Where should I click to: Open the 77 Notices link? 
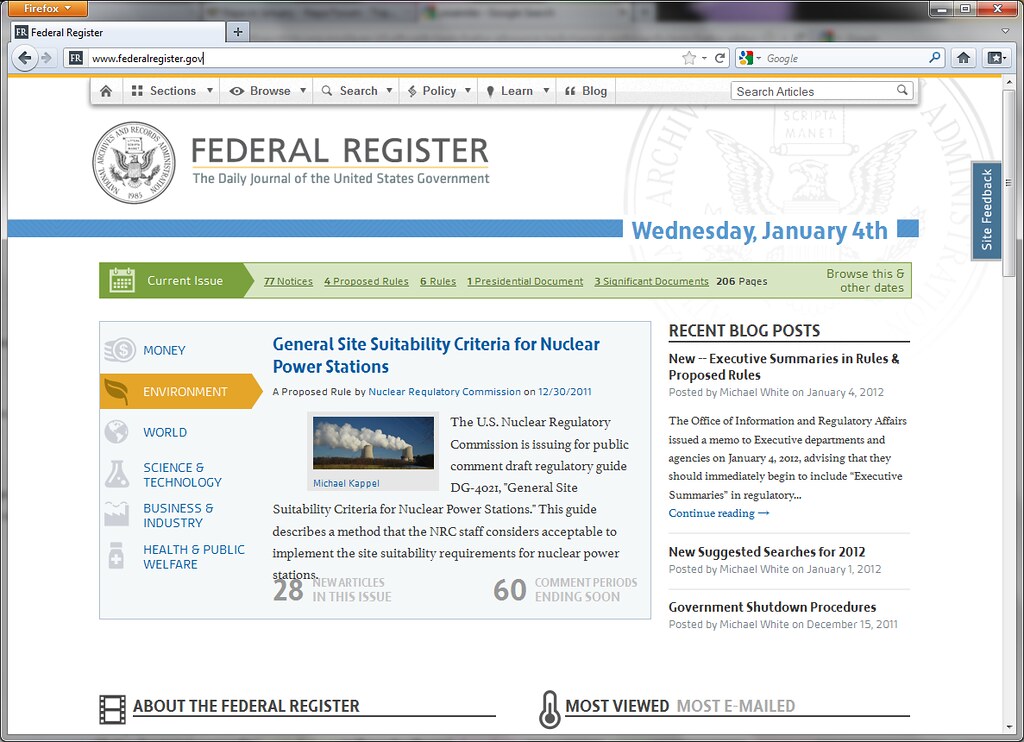point(288,281)
